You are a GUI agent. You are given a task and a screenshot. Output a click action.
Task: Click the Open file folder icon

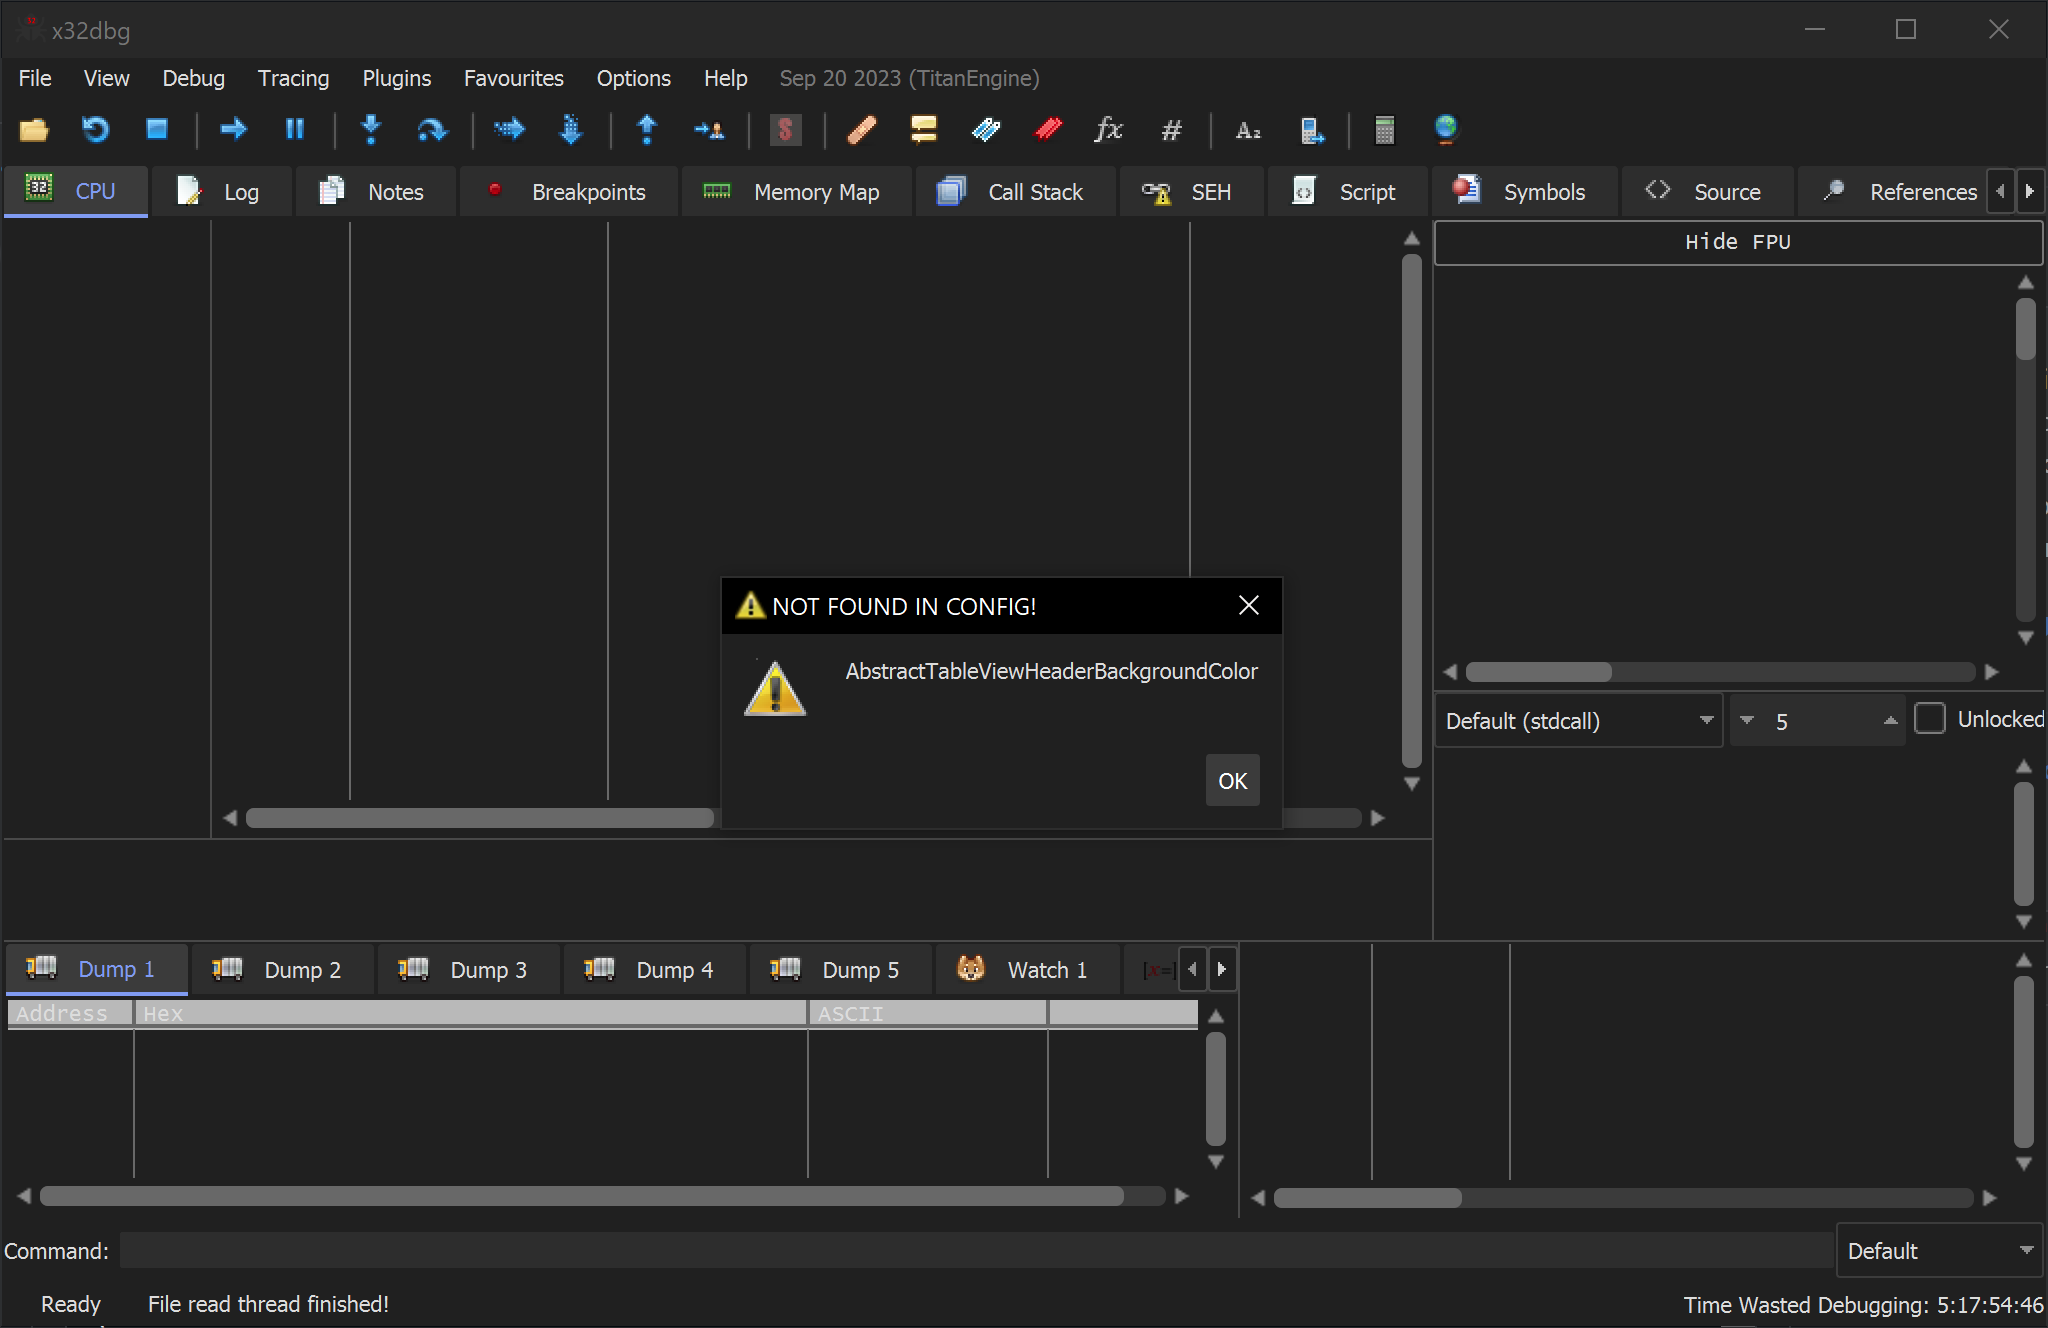(x=34, y=130)
